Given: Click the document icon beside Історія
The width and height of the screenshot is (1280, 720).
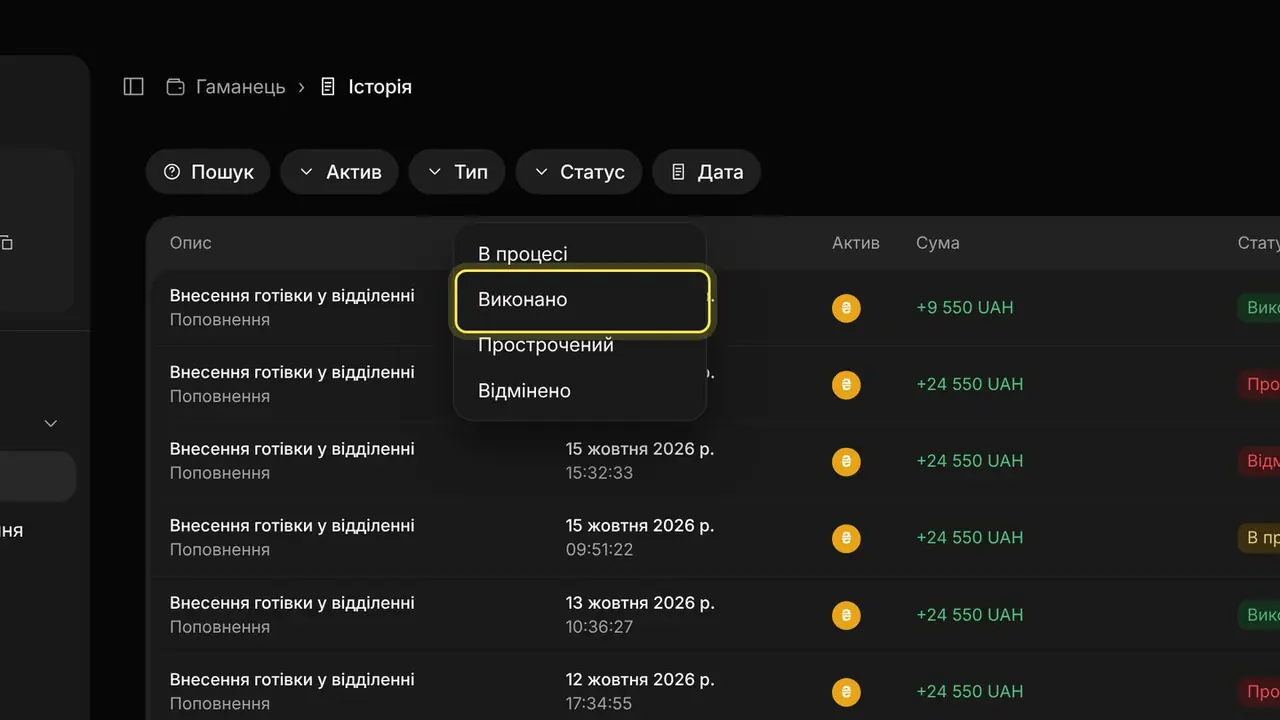Looking at the screenshot, I should coord(327,87).
